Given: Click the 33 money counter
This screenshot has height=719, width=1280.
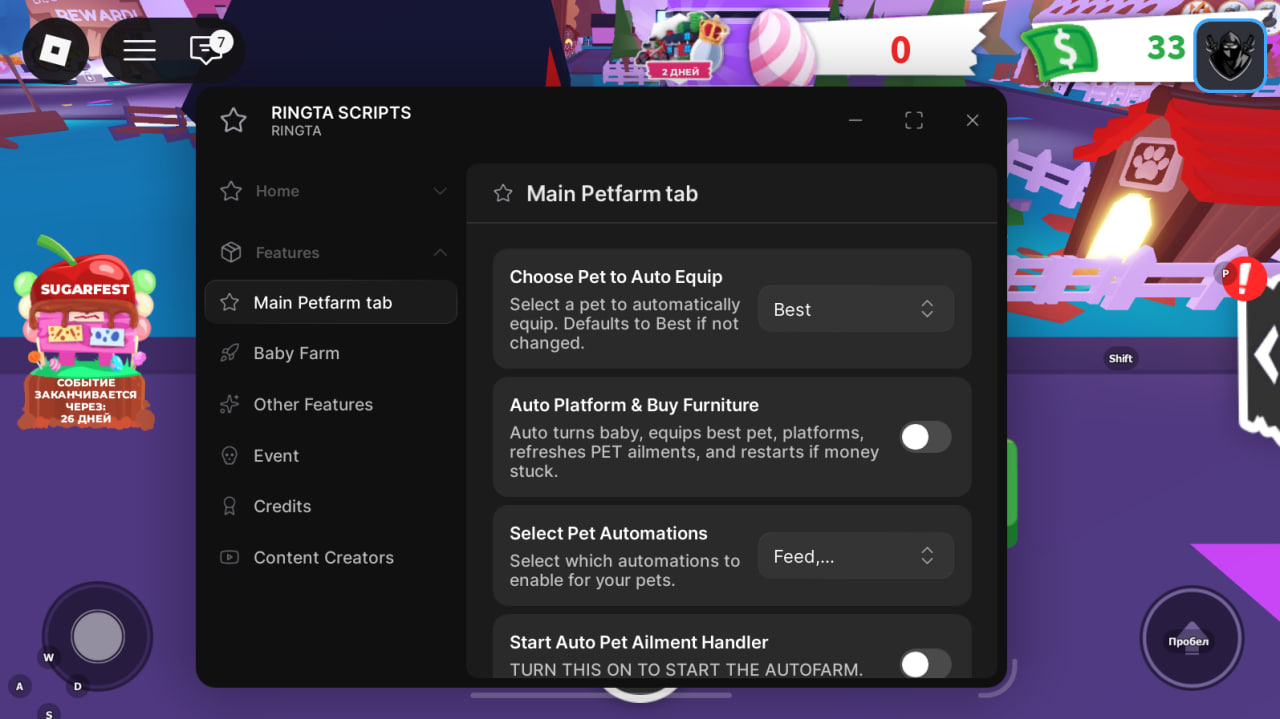Looking at the screenshot, I should click(1166, 47).
